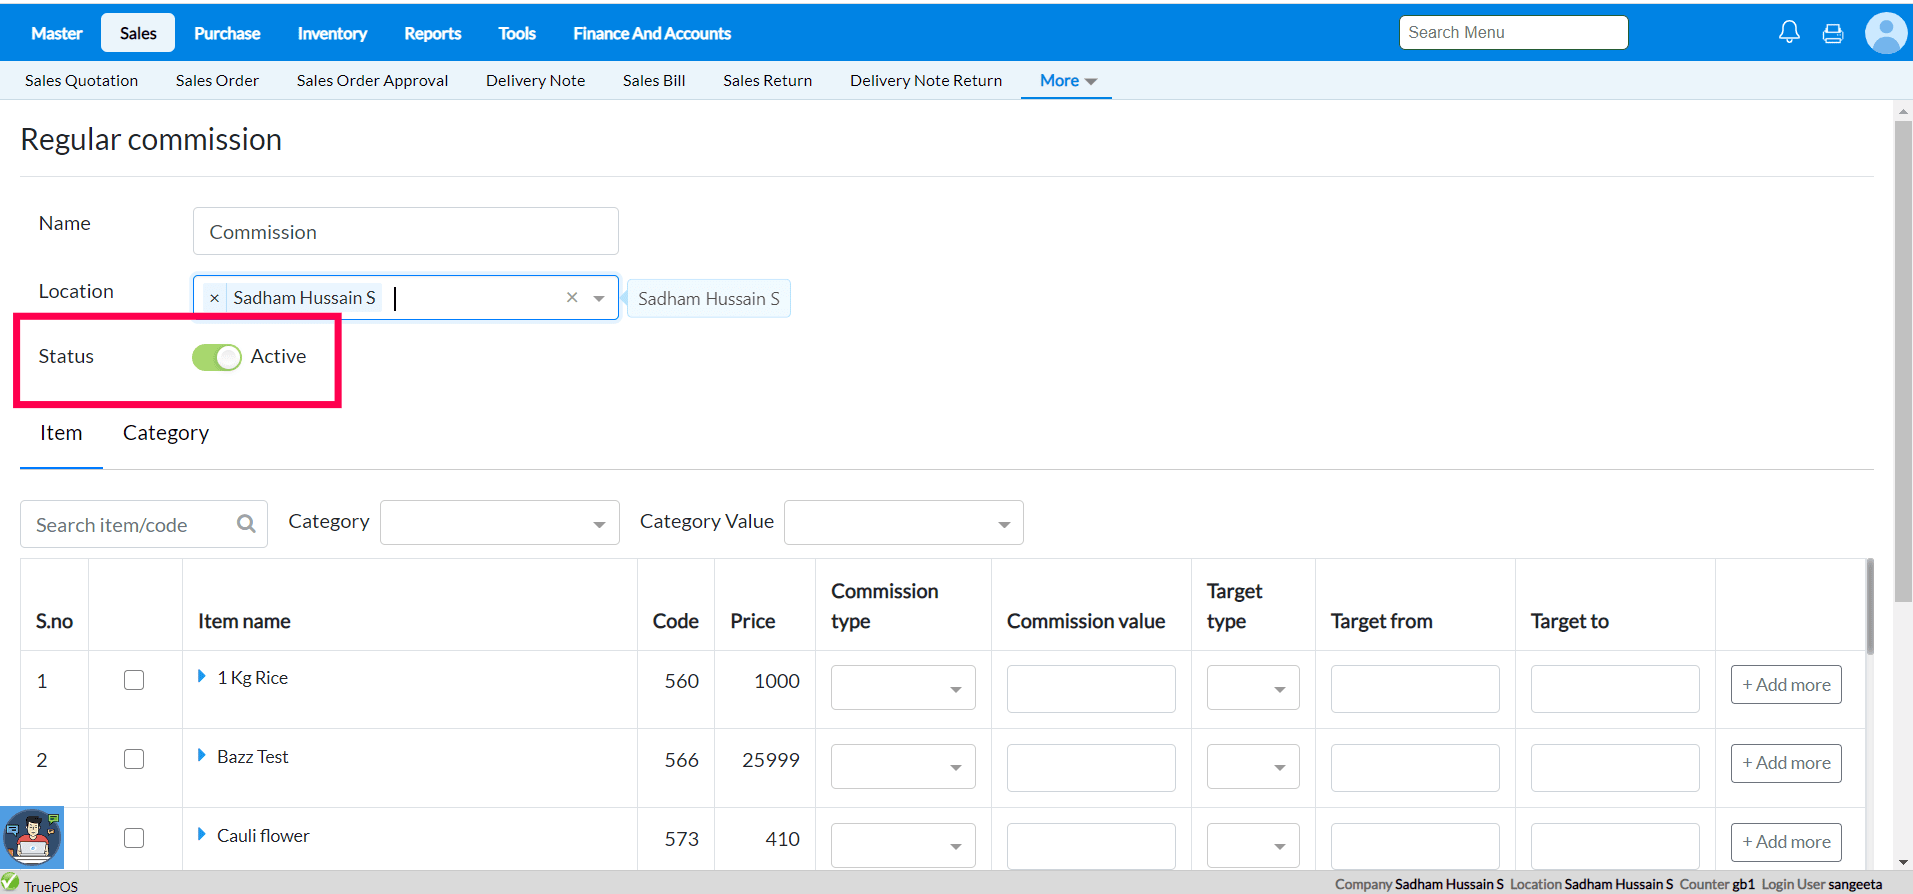
Task: Switch to the Category tab
Action: (166, 433)
